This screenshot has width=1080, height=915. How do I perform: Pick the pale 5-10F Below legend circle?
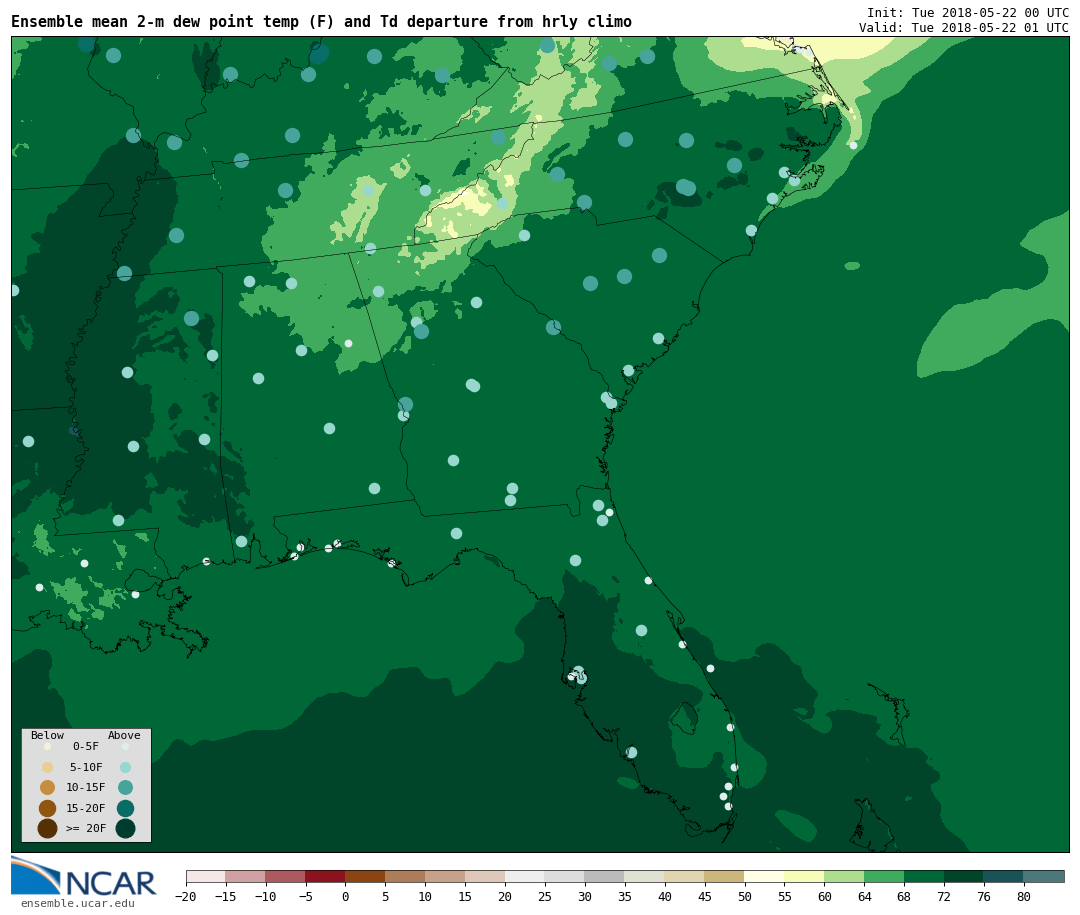47,767
